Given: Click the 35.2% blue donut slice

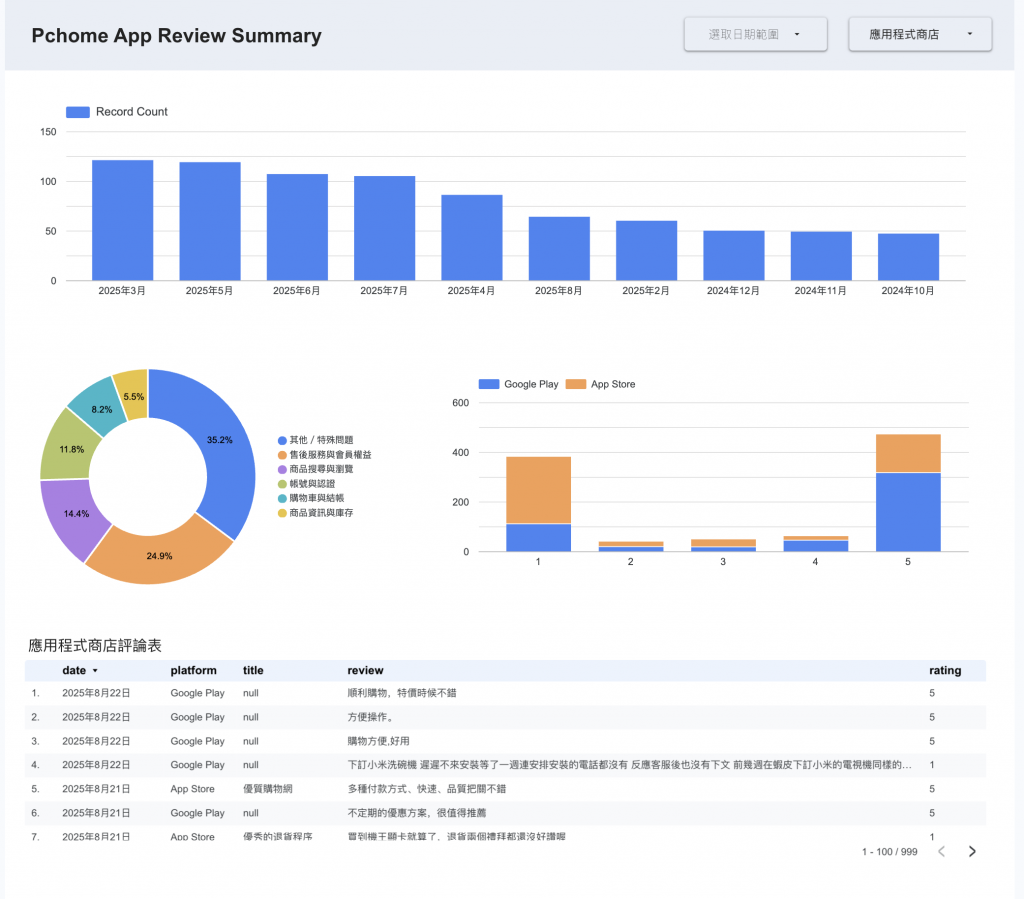Looking at the screenshot, I should (219, 439).
